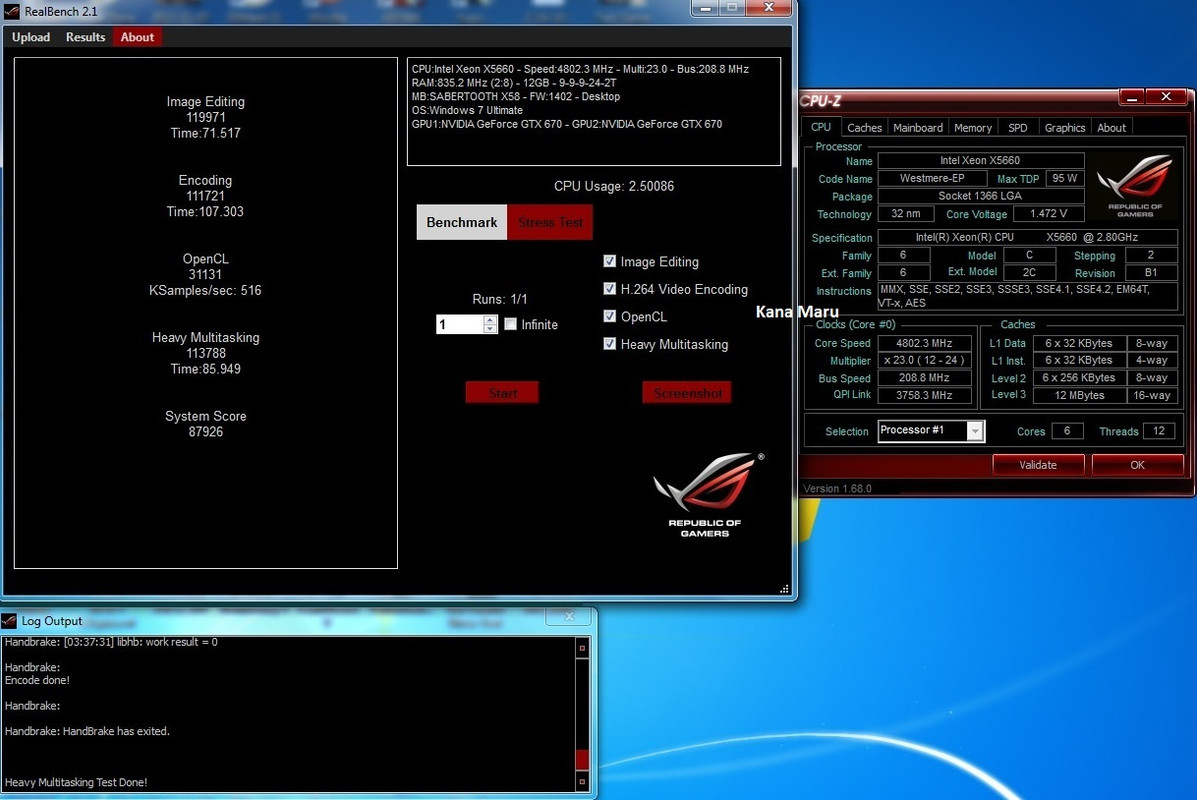Screen dimensions: 1197x800
Task: Click the Image Editing score 119971
Action: click(x=205, y=117)
